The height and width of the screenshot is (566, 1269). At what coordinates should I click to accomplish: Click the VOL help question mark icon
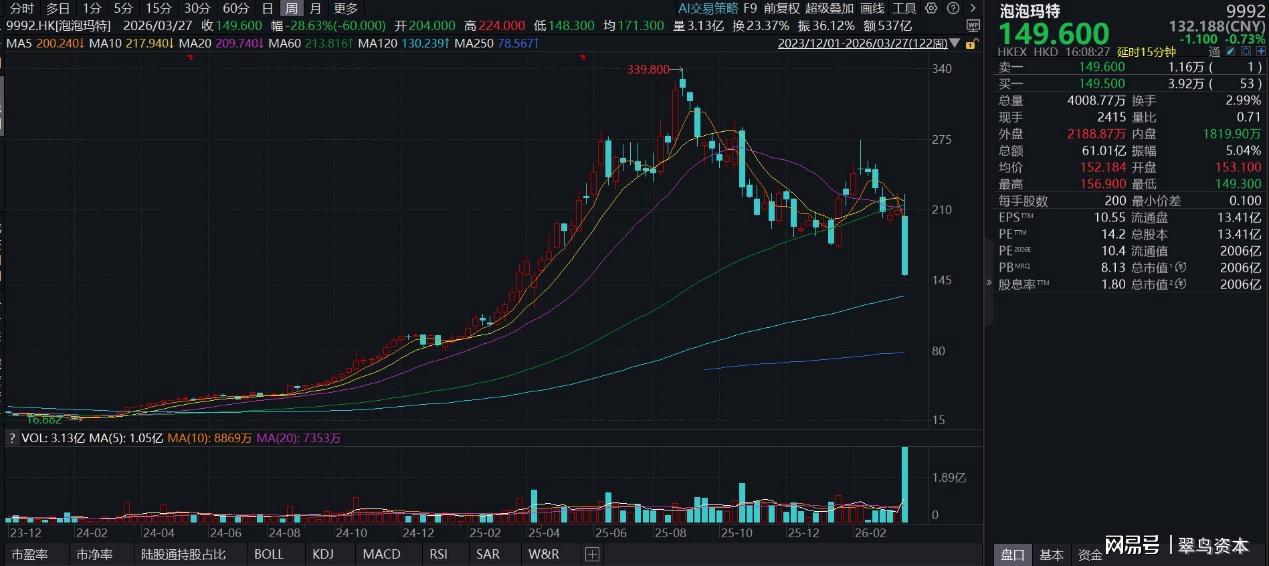[x=12, y=438]
